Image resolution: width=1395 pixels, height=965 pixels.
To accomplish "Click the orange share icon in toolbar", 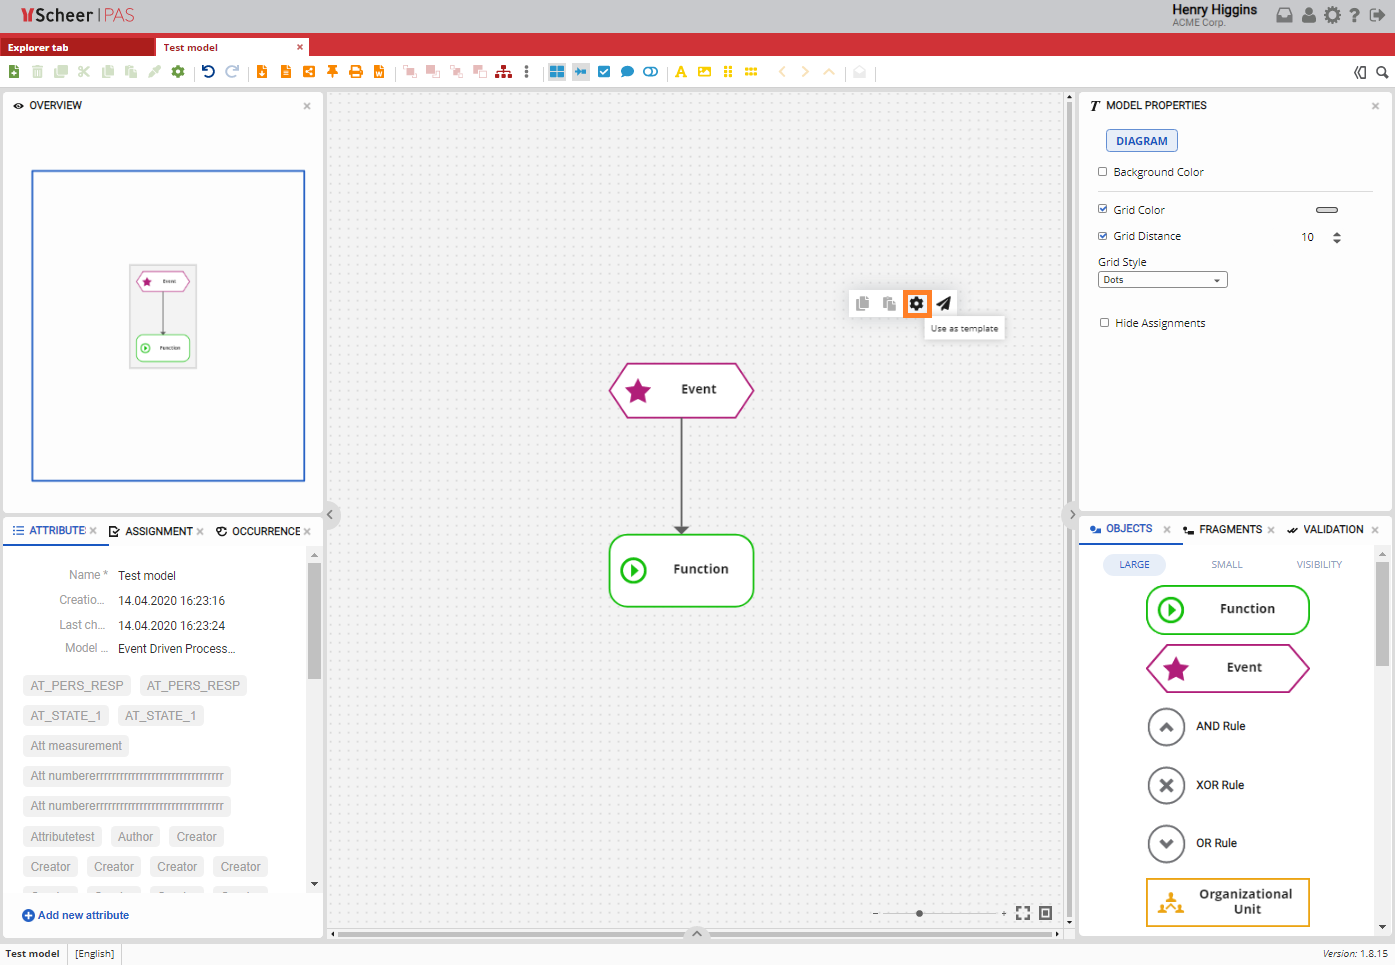I will 309,72.
